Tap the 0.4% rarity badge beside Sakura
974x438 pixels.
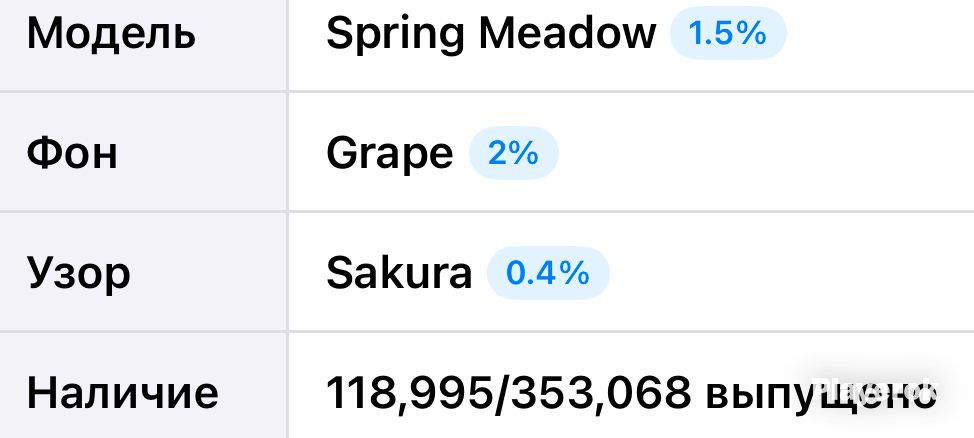point(548,273)
